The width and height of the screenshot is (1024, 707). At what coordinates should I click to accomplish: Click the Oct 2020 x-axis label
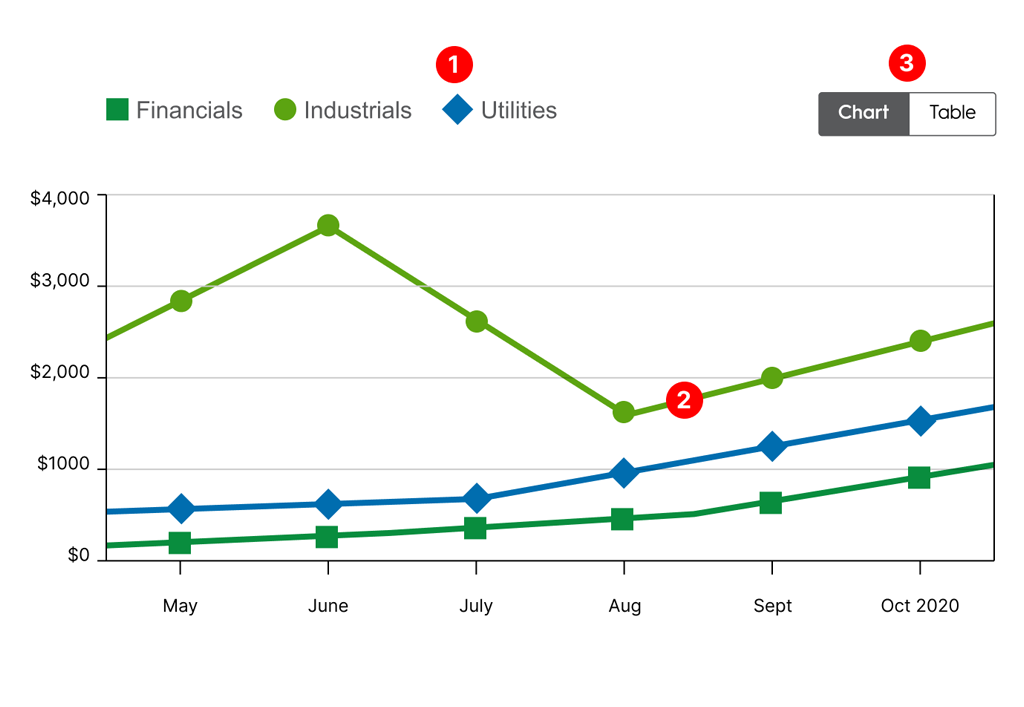coord(919,606)
